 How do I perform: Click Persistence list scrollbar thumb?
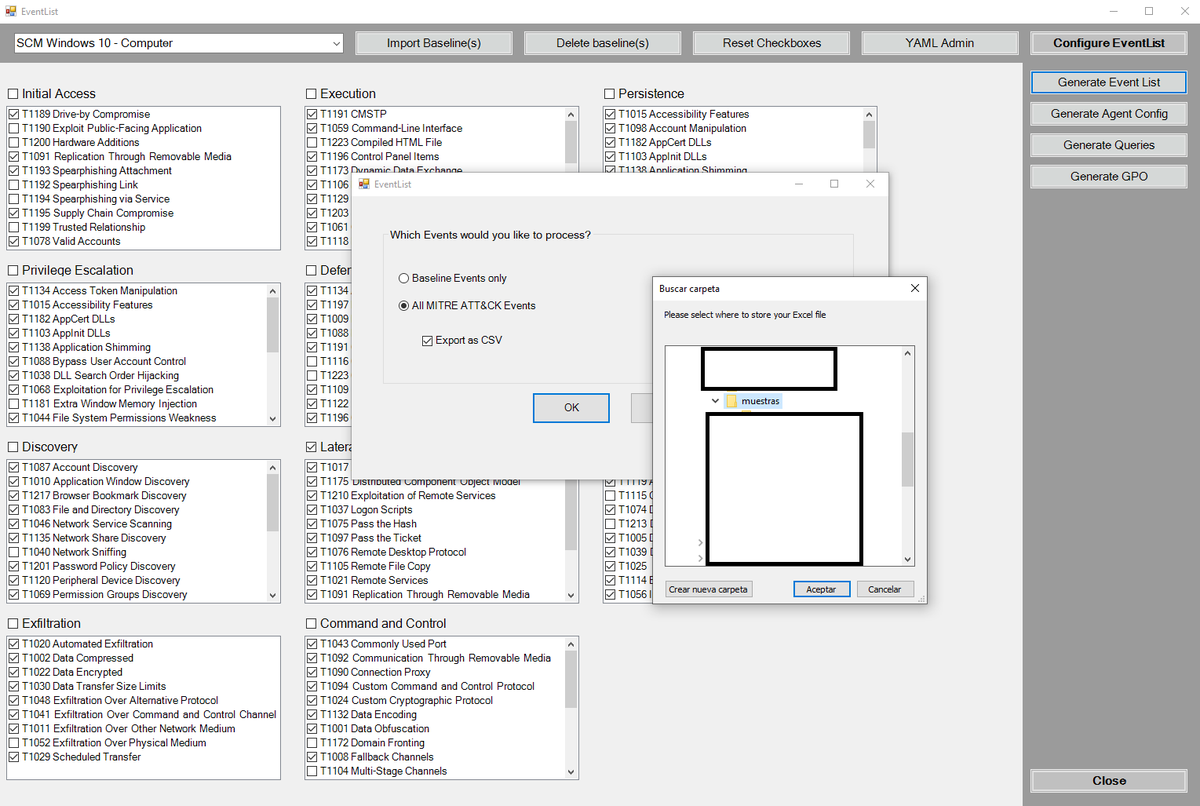click(869, 135)
